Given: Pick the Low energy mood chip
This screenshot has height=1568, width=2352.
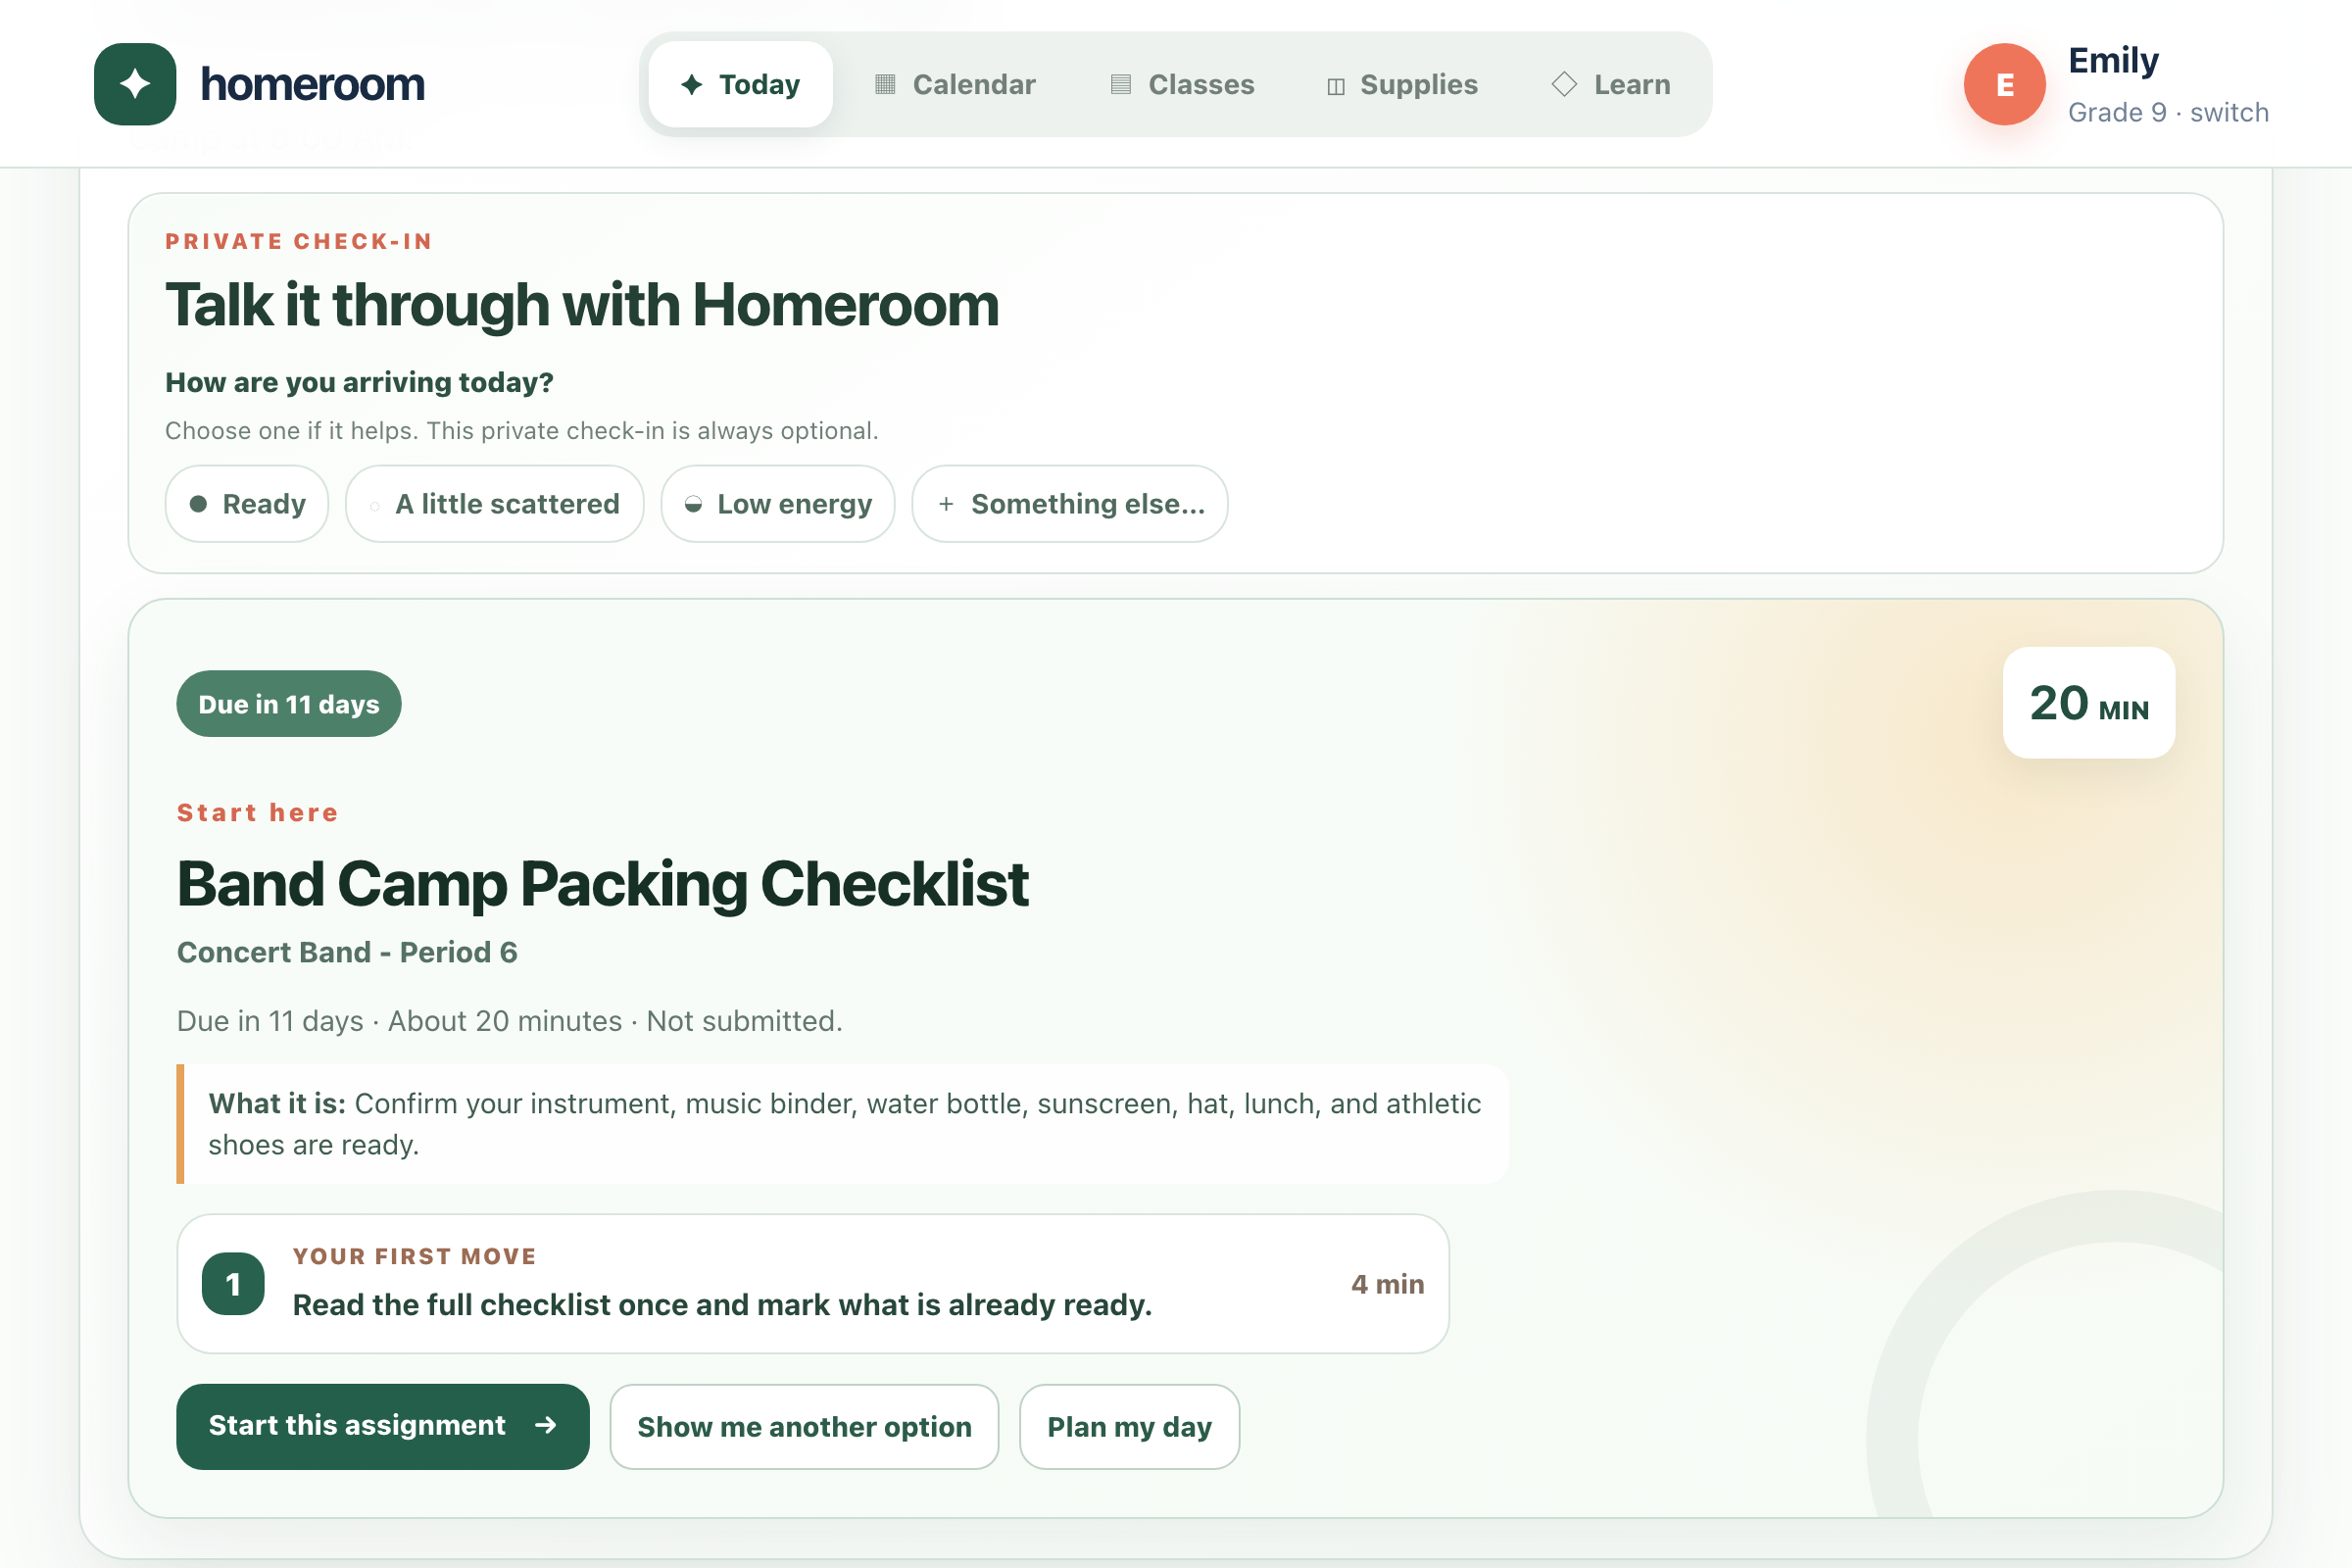Looking at the screenshot, I should pos(778,504).
